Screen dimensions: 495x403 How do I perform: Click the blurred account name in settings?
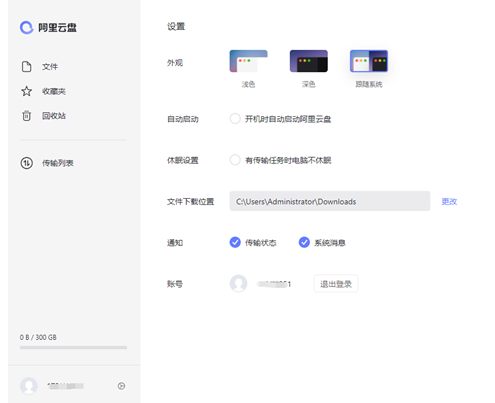tap(274, 284)
